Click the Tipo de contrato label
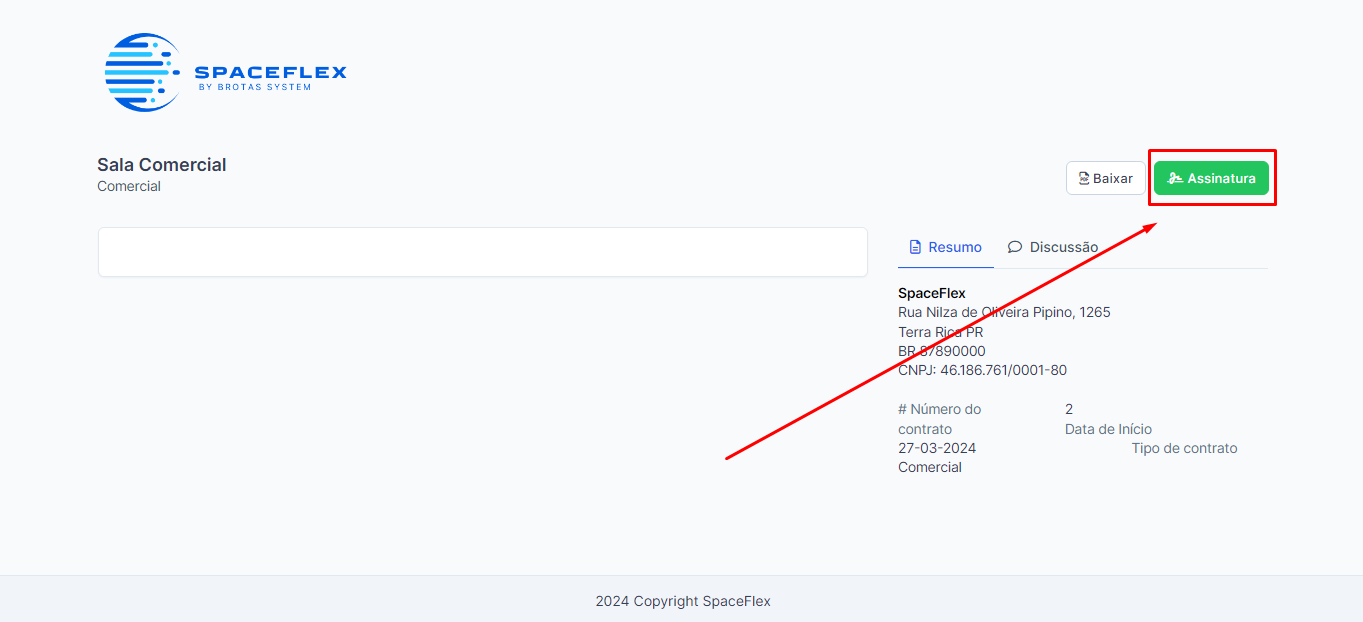The width and height of the screenshot is (1363, 622). [x=1184, y=448]
